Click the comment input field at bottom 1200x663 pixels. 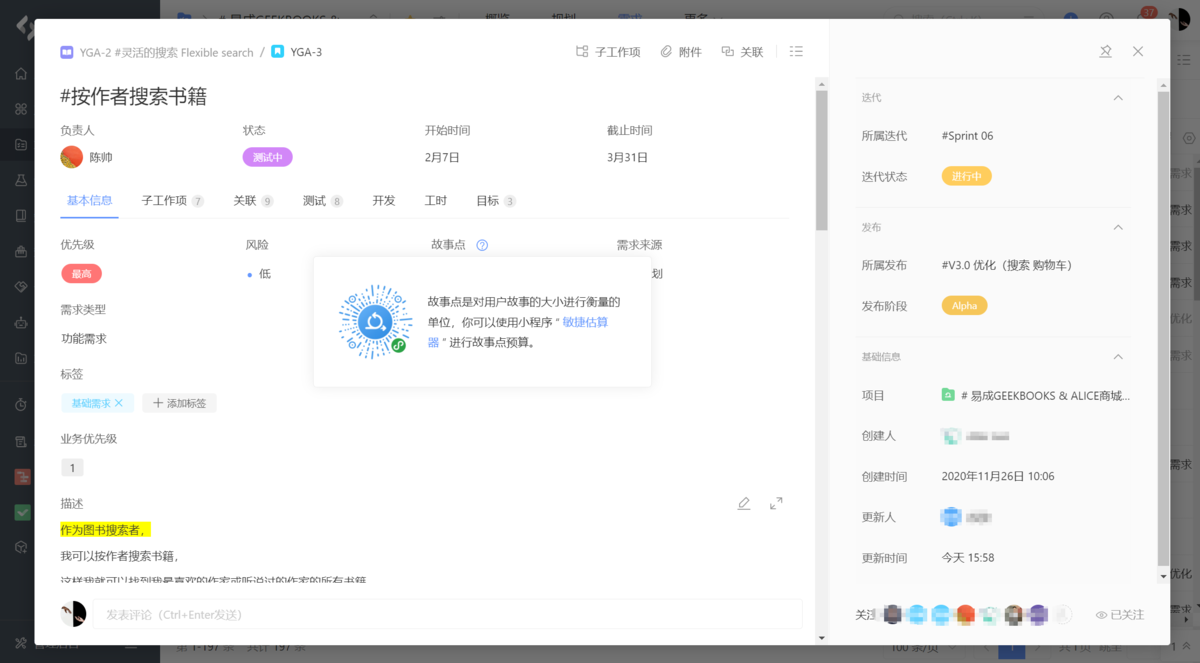[450, 613]
